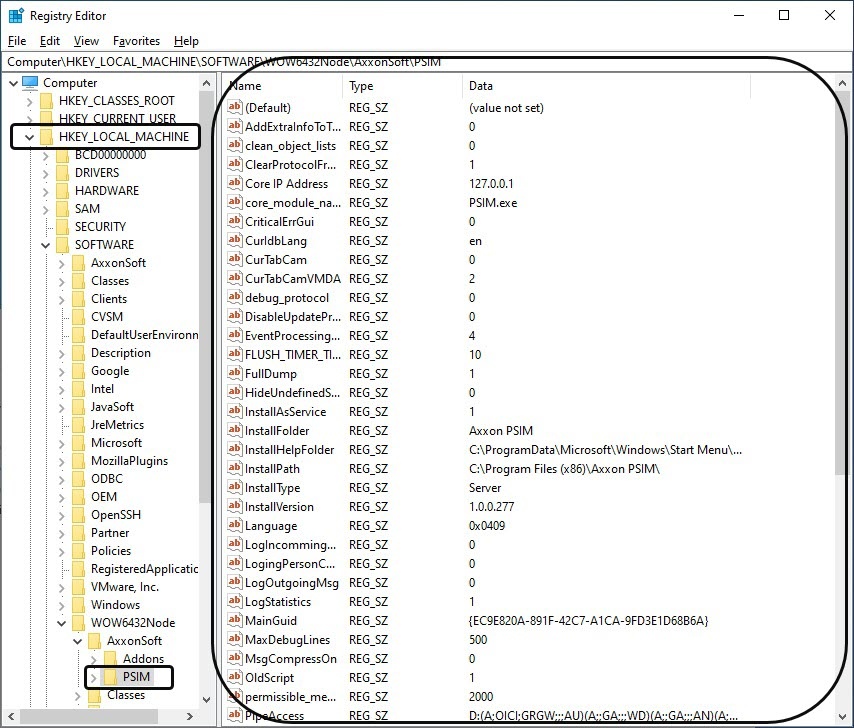Click the string icon beside Core IP Address
Image resolution: width=854 pixels, height=728 pixels.
coord(235,184)
